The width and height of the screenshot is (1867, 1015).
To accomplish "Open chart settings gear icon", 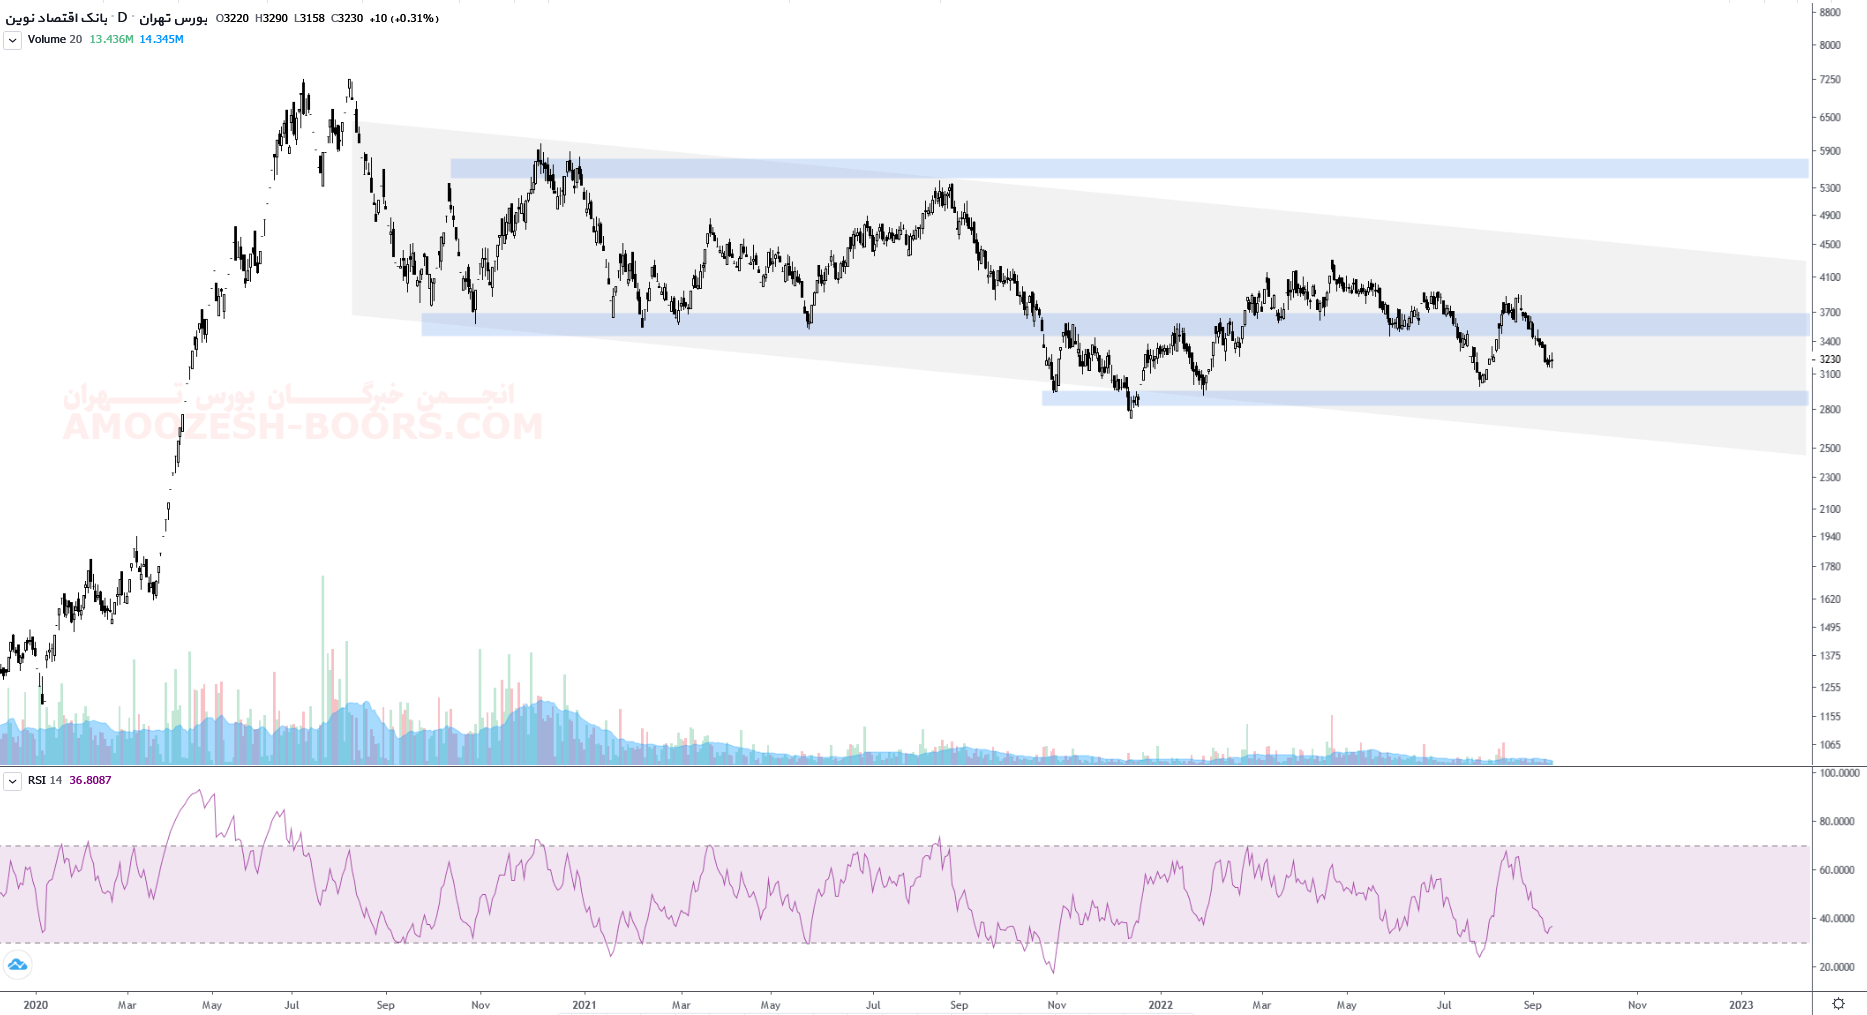I will pyautogui.click(x=1838, y=1004).
